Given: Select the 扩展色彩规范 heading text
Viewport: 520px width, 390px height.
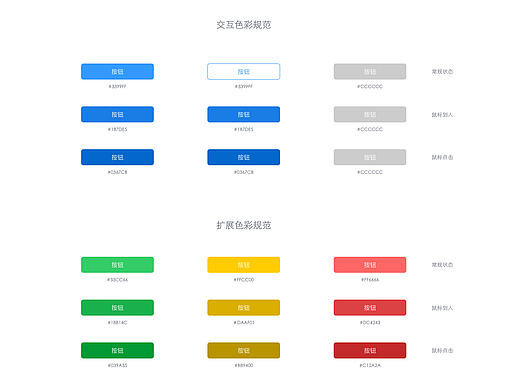Looking at the screenshot, I should 244,225.
